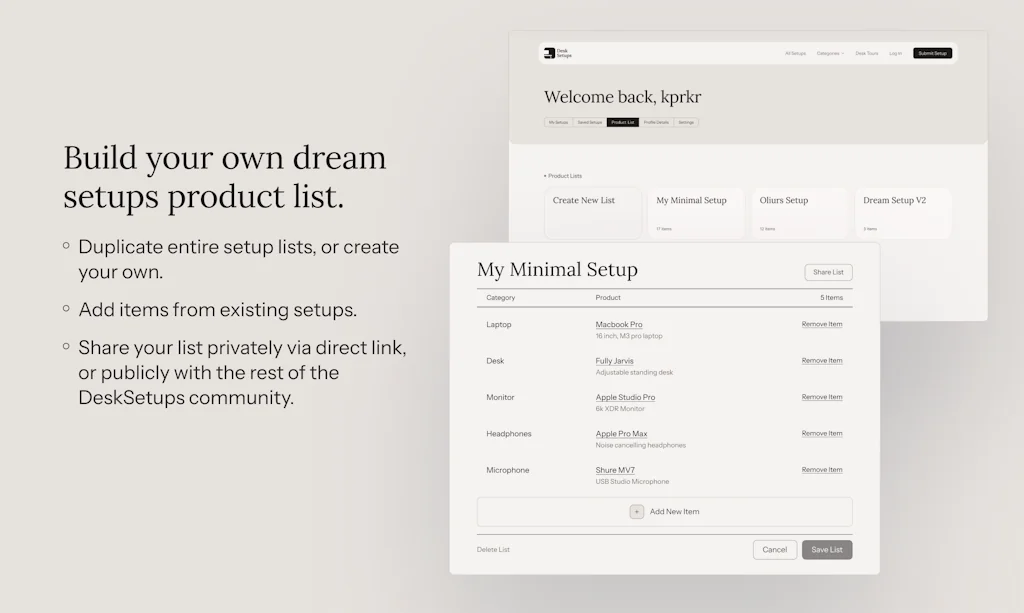Open the Dream Setup V2 list card
Screen dimensions: 1024x613
[x=902, y=213]
